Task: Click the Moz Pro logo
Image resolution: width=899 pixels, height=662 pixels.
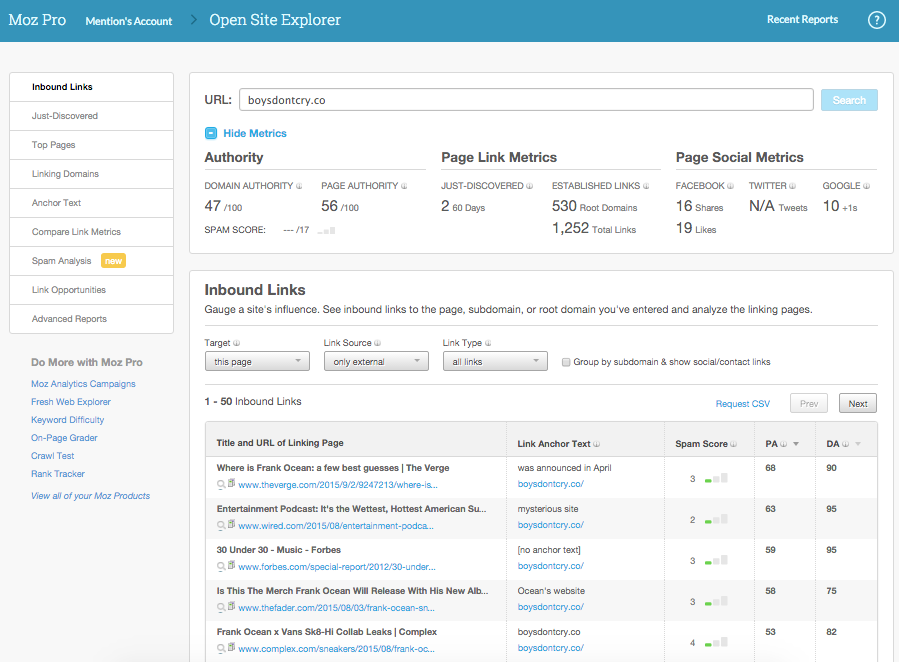Action: tap(37, 20)
